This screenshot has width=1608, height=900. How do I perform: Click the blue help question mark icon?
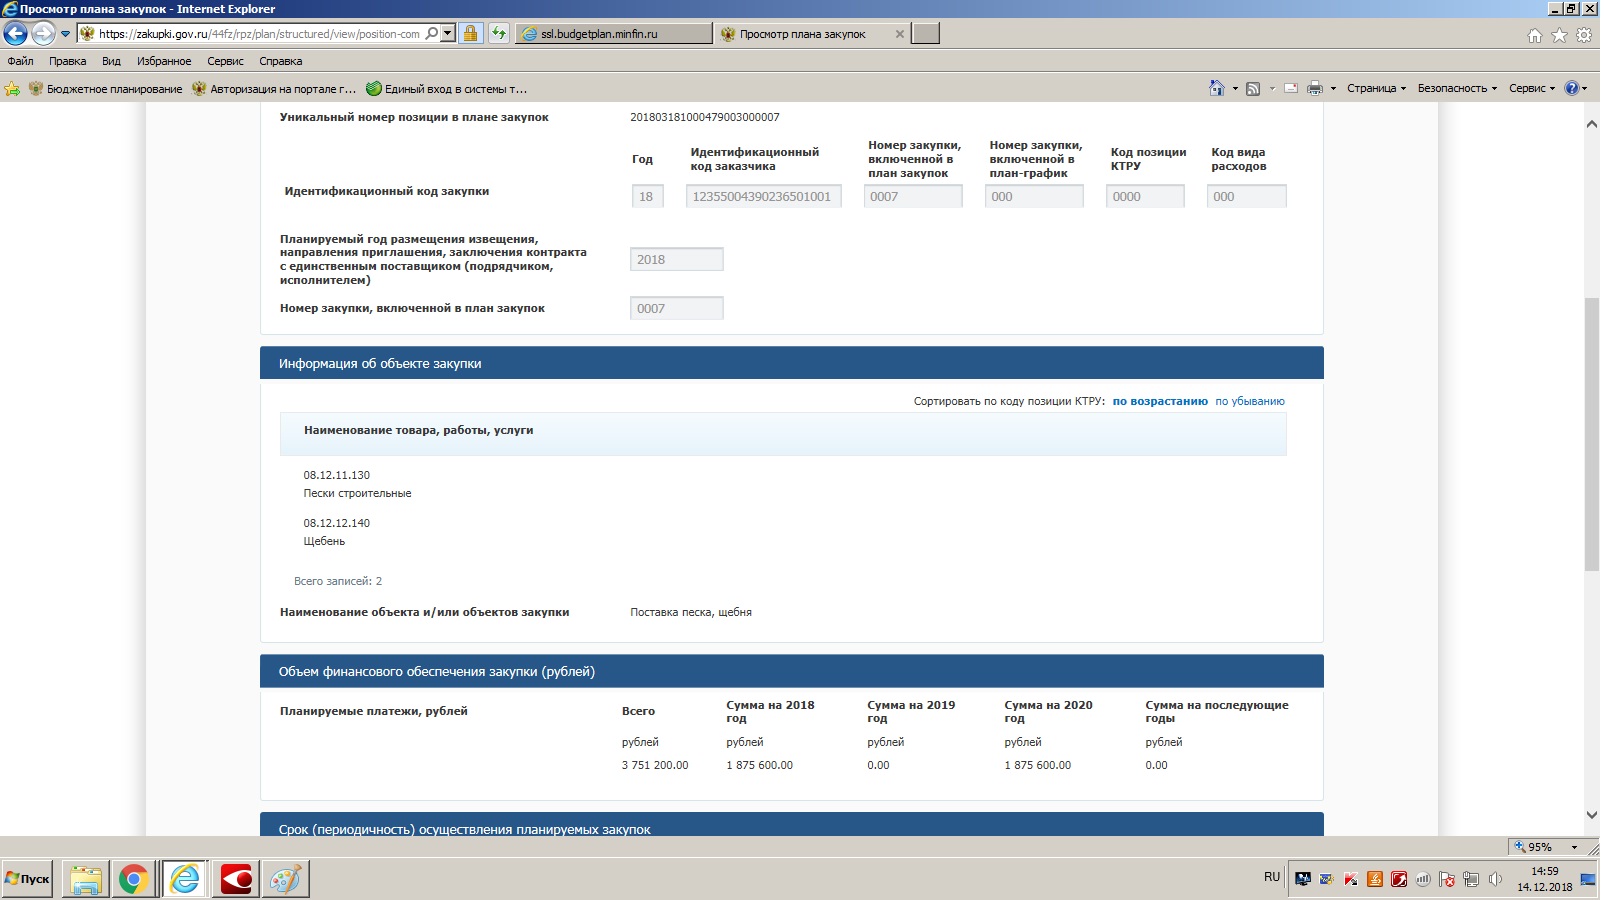[x=1571, y=88]
